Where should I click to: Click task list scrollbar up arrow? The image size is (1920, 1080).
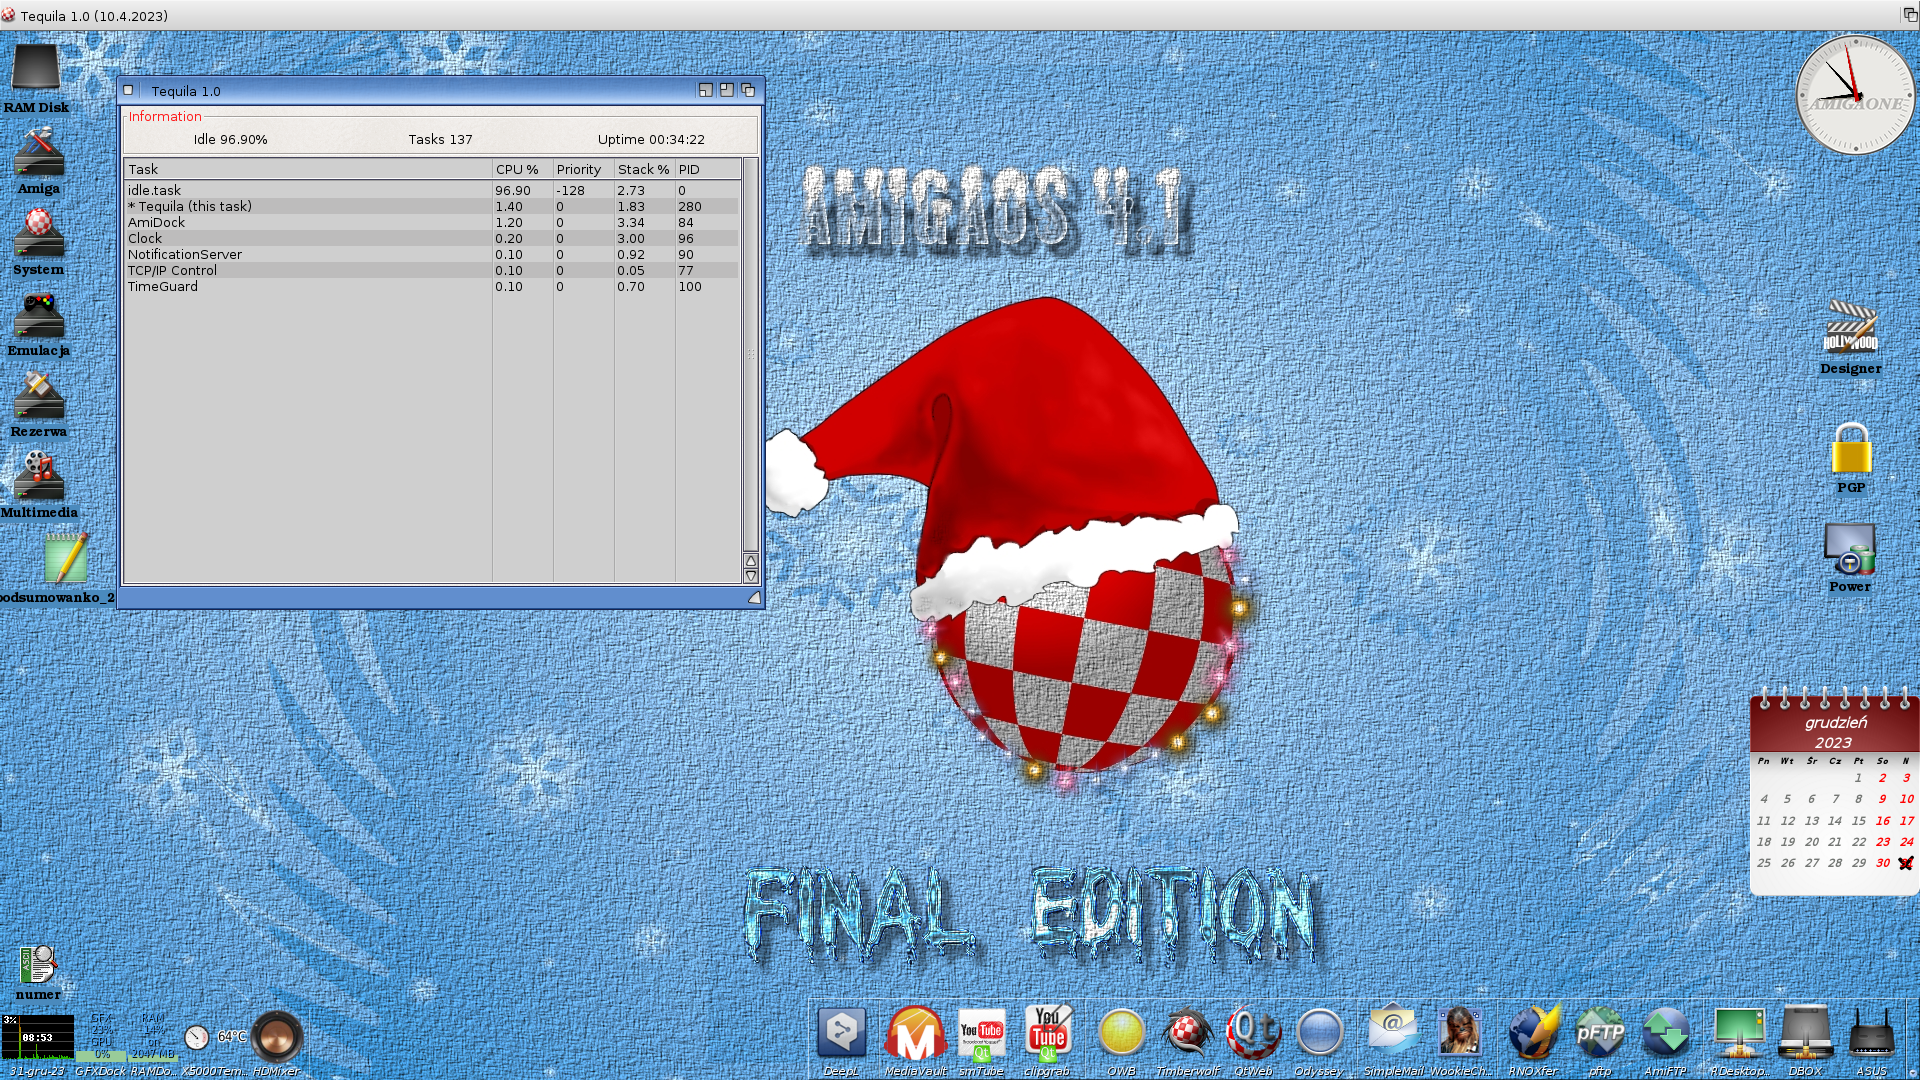point(750,560)
